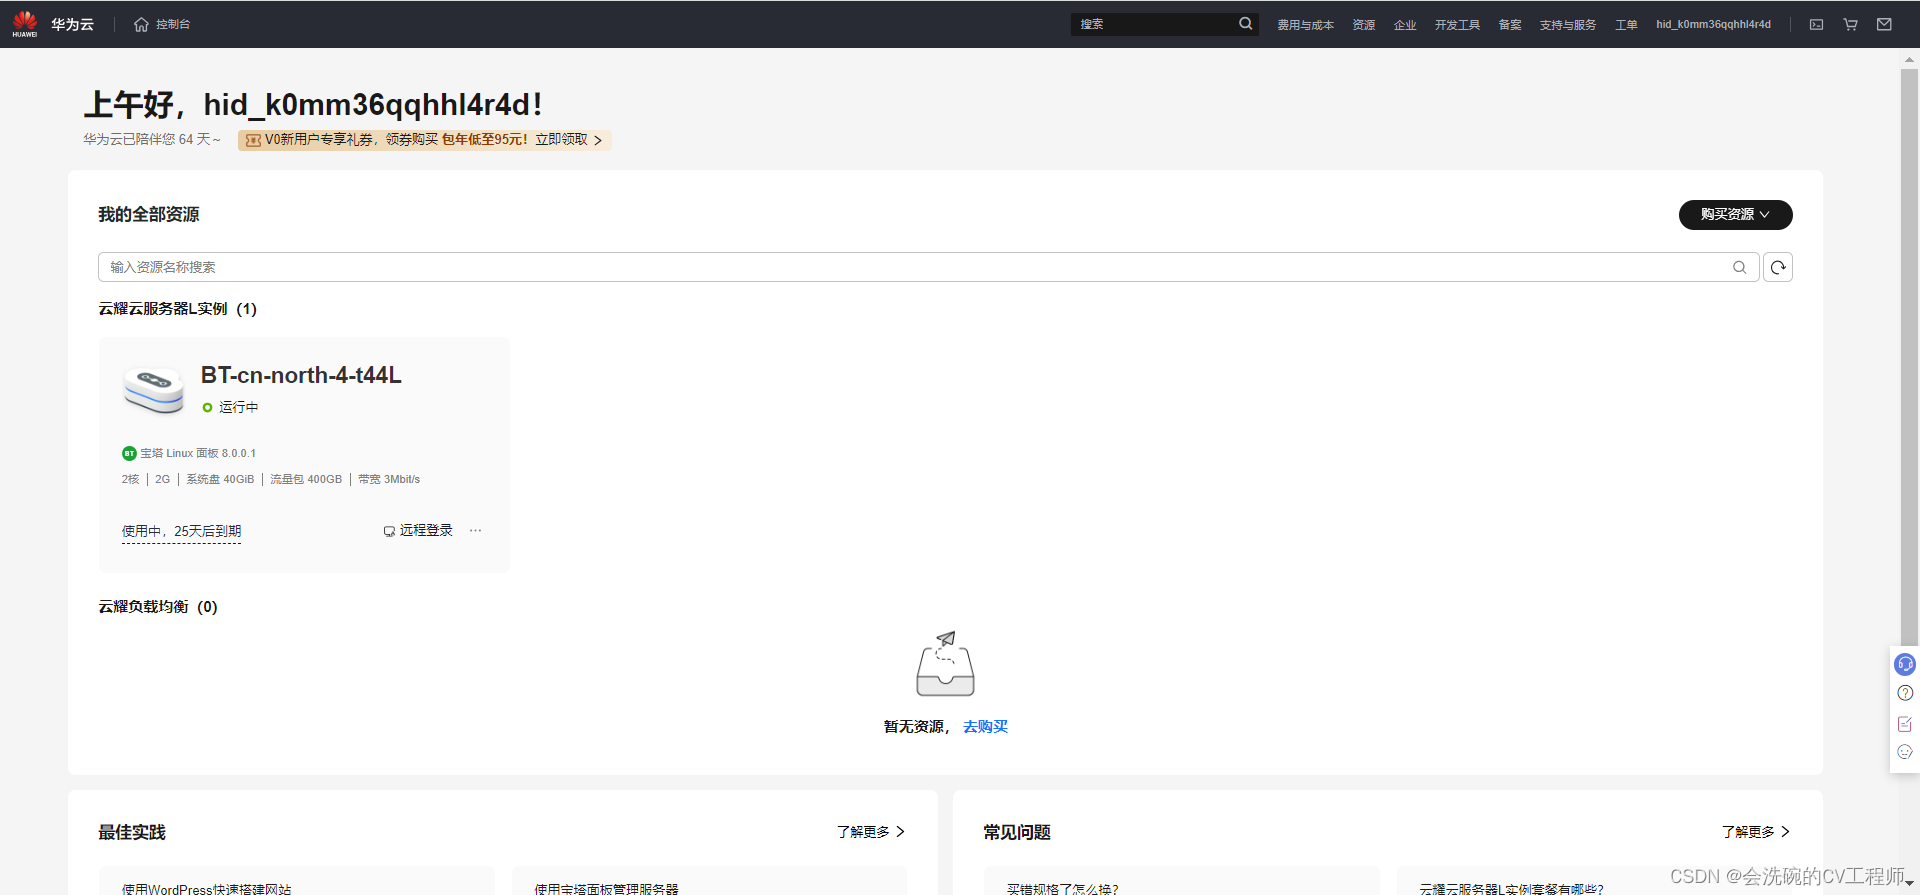Click the new user coupon banner
Image resolution: width=1920 pixels, height=895 pixels.
pos(424,140)
